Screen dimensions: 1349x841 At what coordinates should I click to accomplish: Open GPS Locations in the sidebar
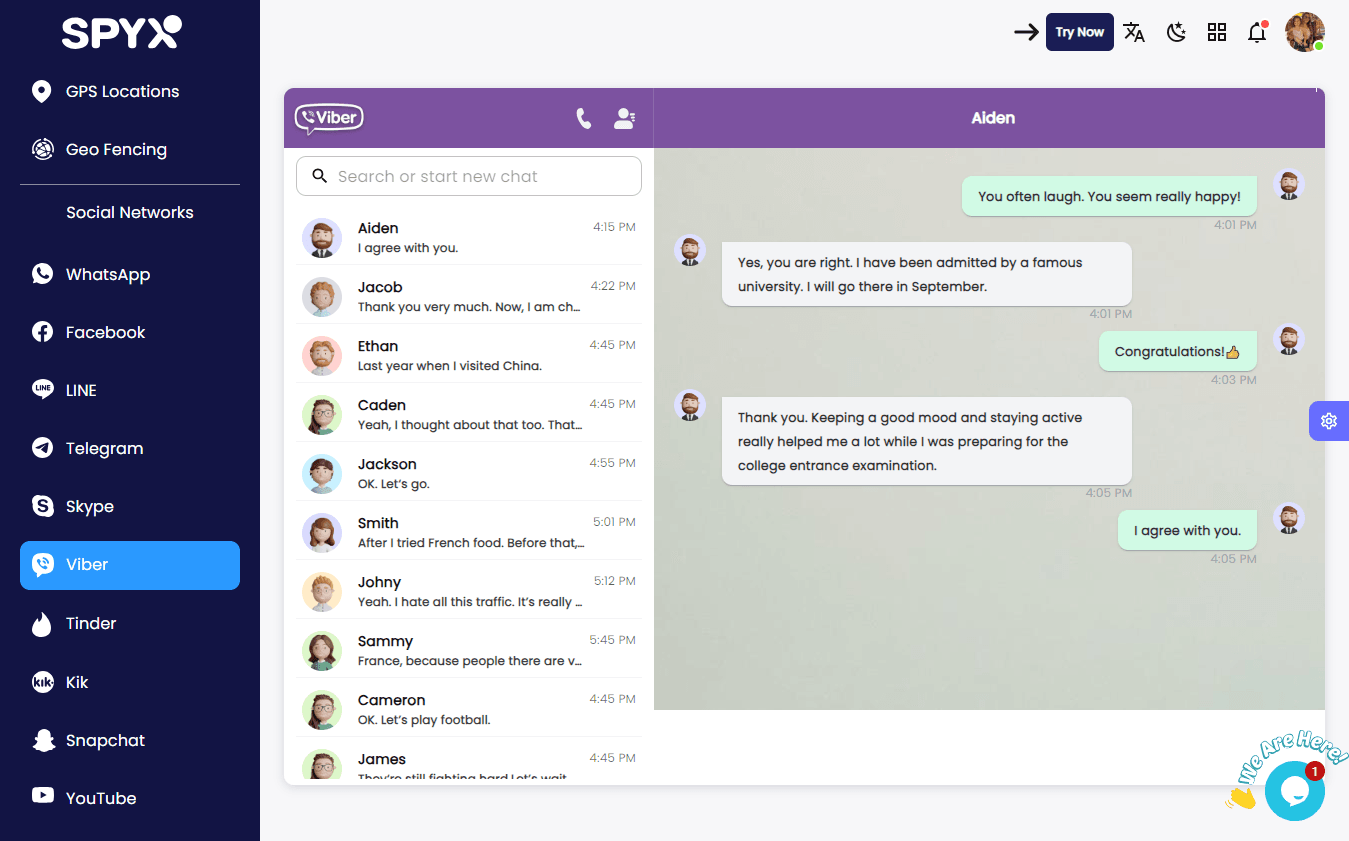pos(130,92)
